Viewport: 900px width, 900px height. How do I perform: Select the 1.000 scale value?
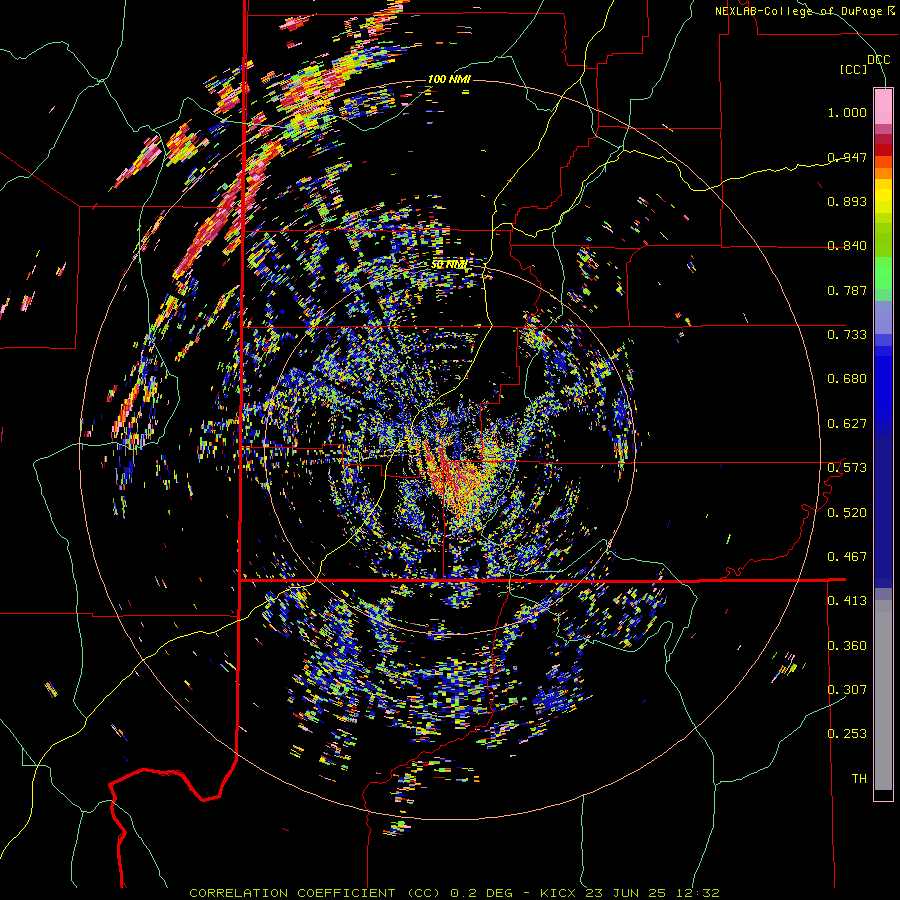[x=847, y=112]
